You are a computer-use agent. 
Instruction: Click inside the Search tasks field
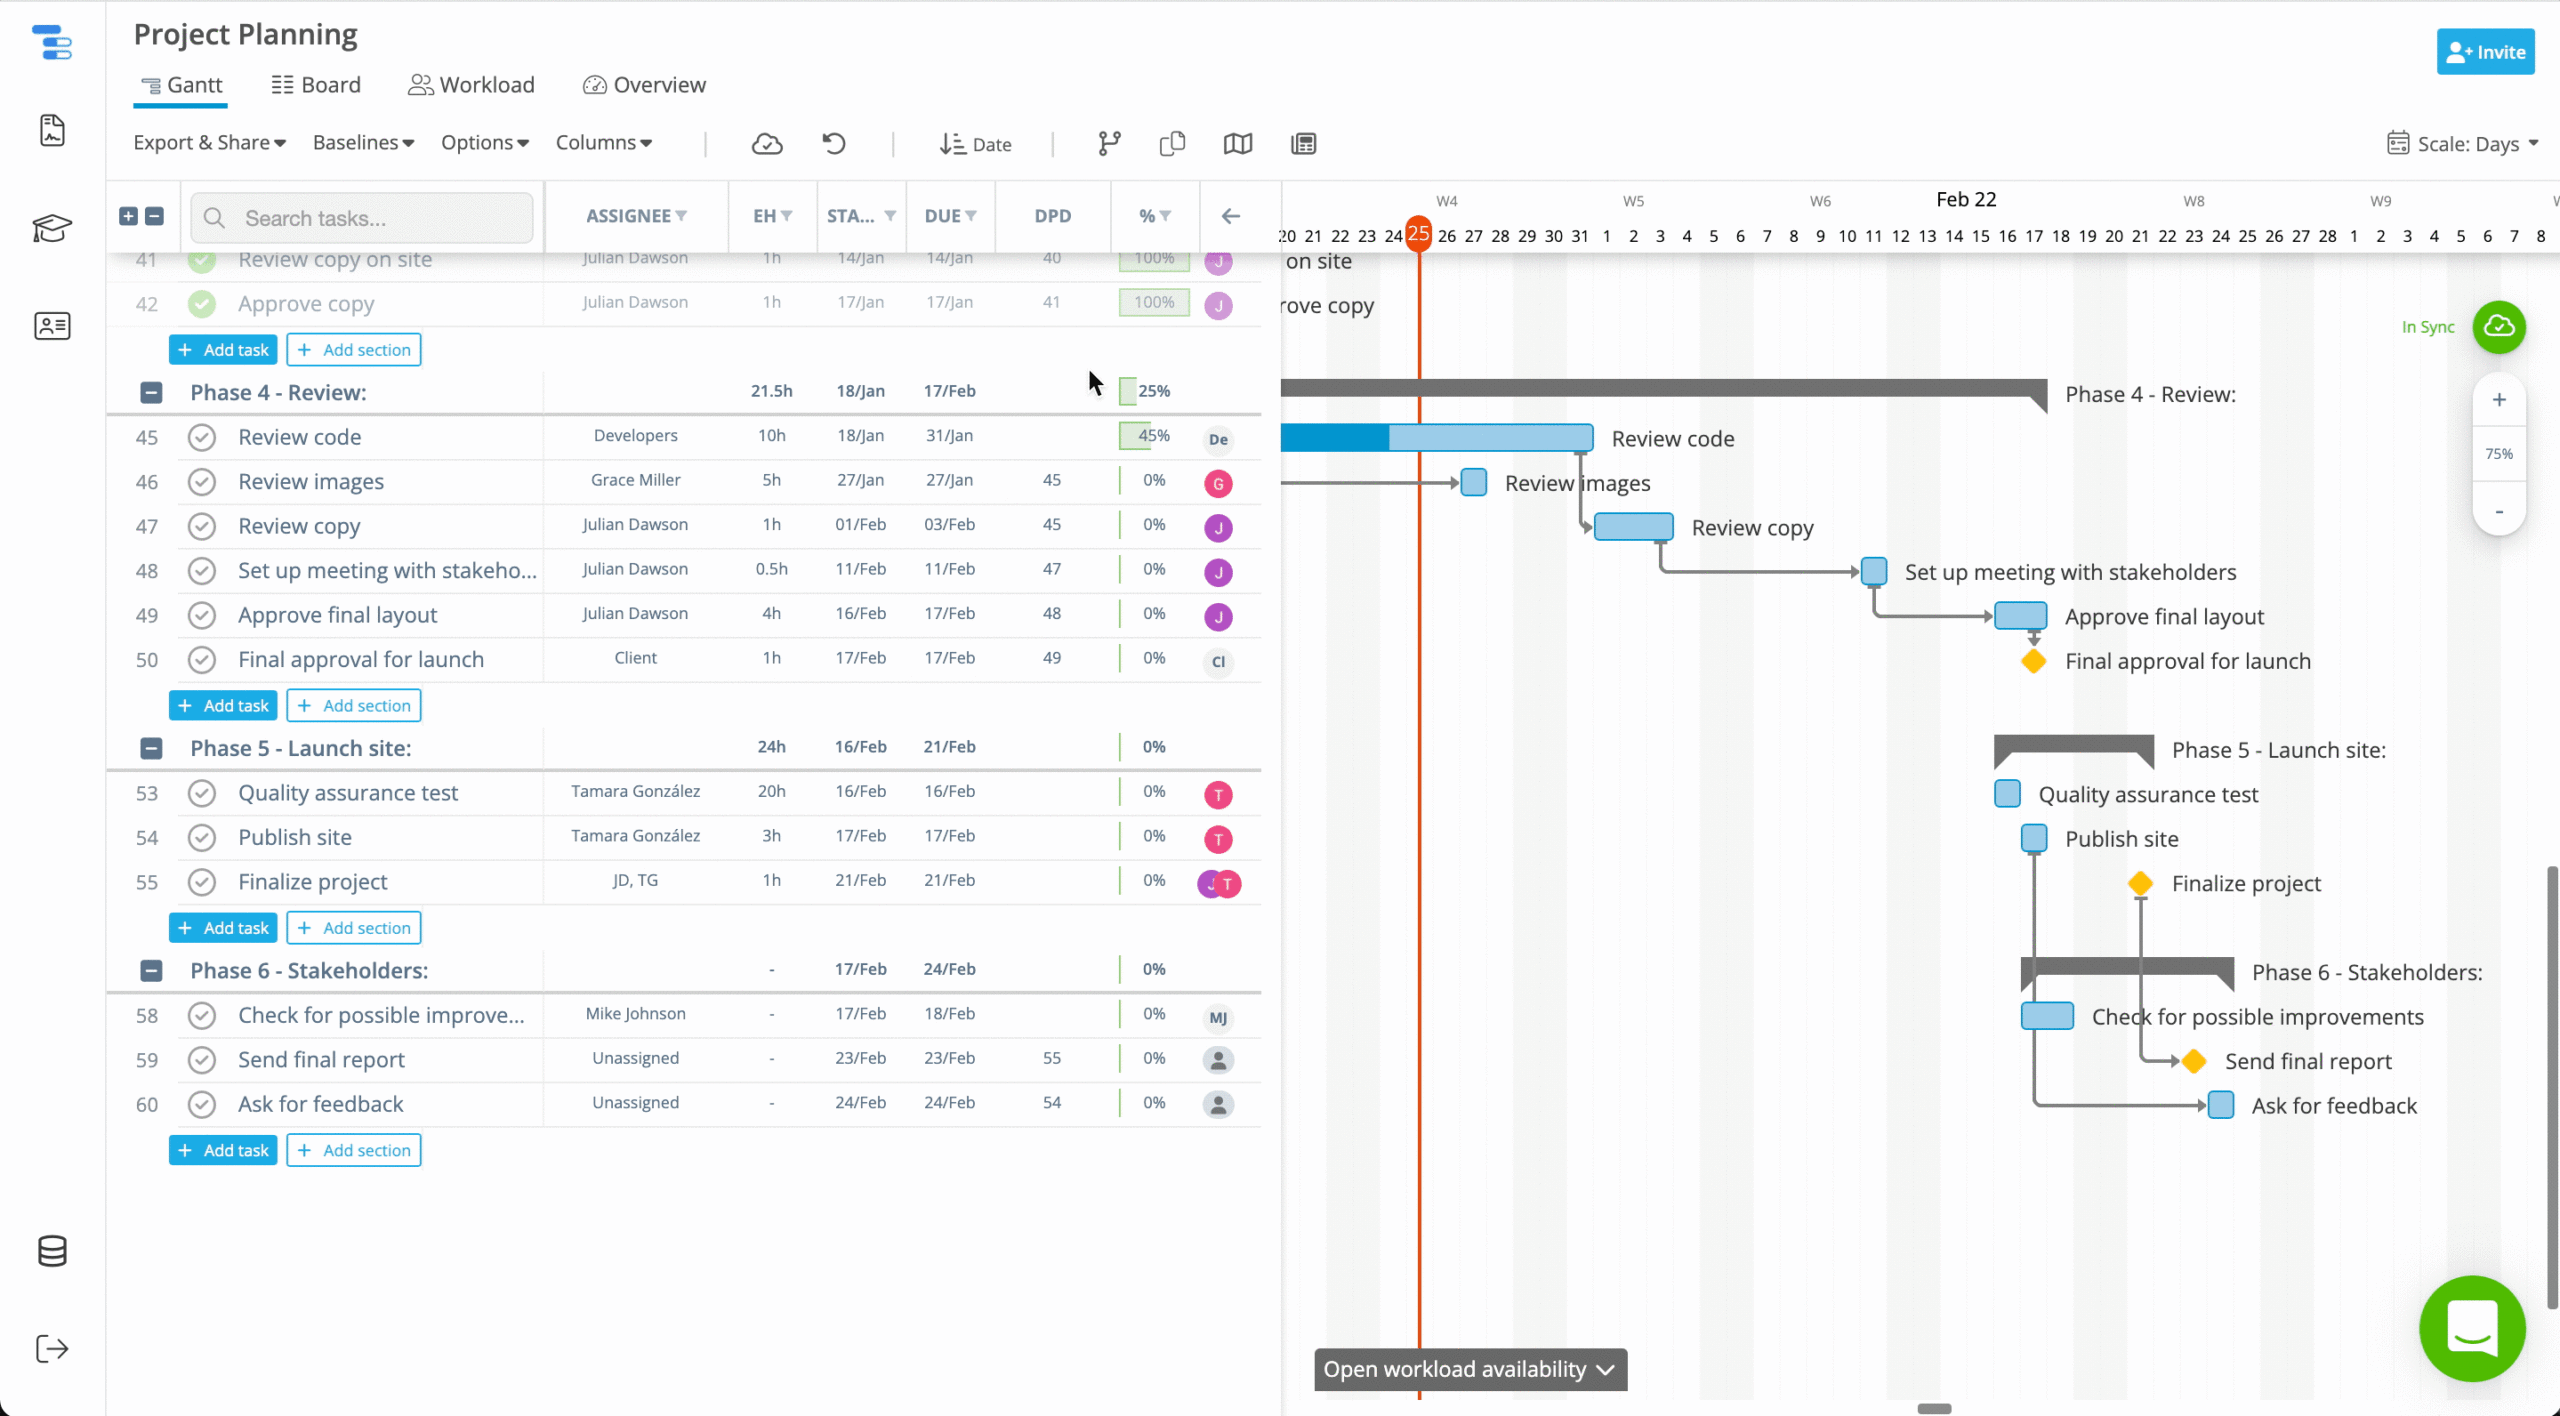pos(361,217)
